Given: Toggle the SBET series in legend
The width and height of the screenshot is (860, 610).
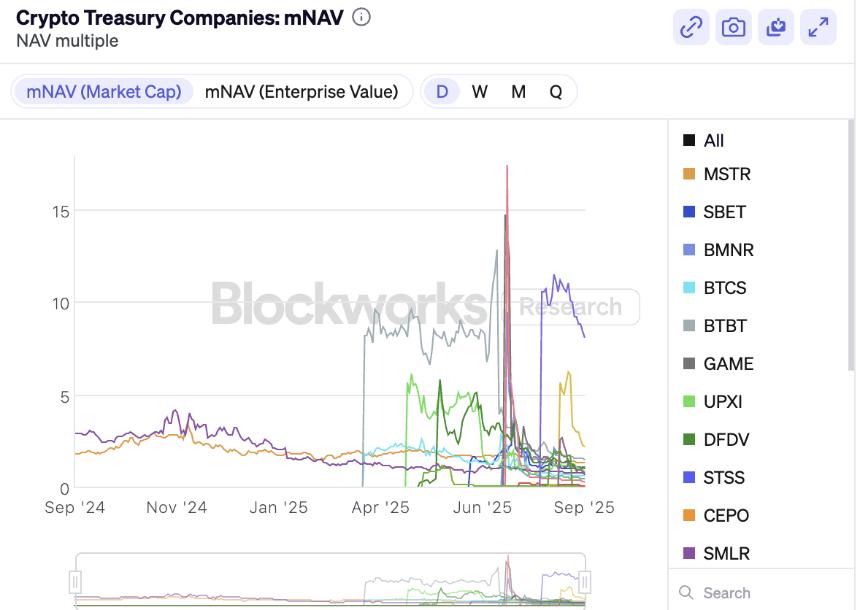Looking at the screenshot, I should (724, 212).
